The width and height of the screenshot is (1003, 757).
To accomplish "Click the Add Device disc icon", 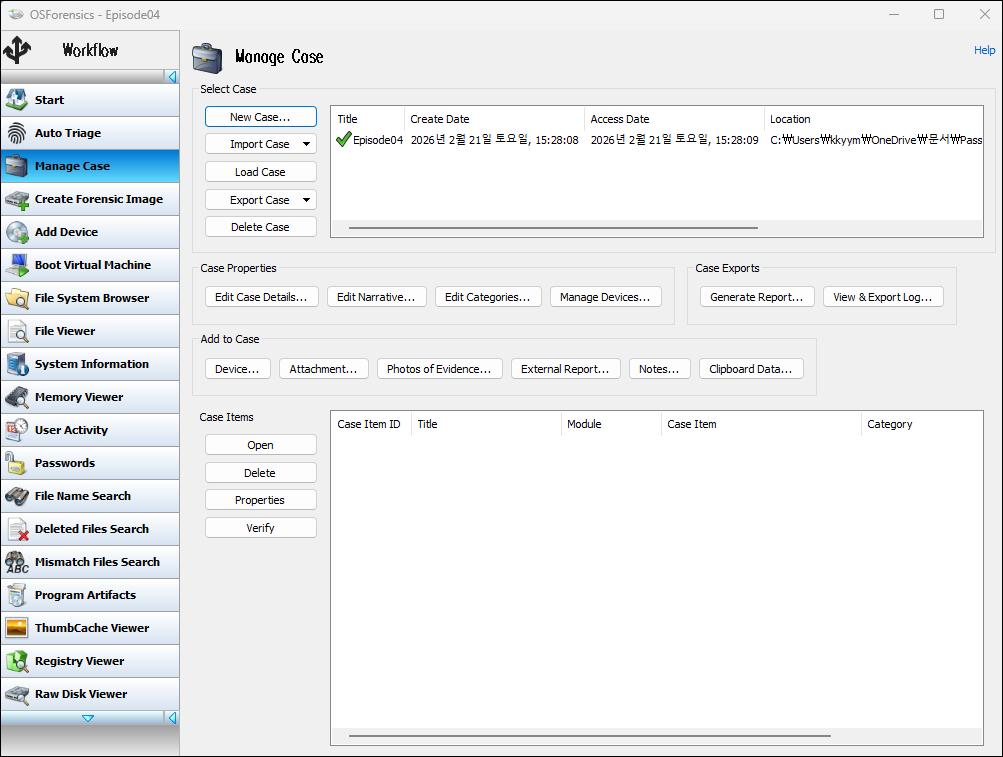I will [17, 232].
